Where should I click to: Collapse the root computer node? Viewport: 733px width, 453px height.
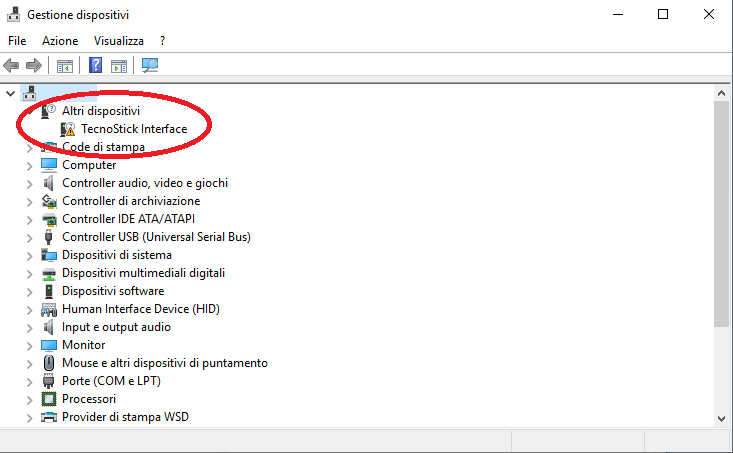11,93
